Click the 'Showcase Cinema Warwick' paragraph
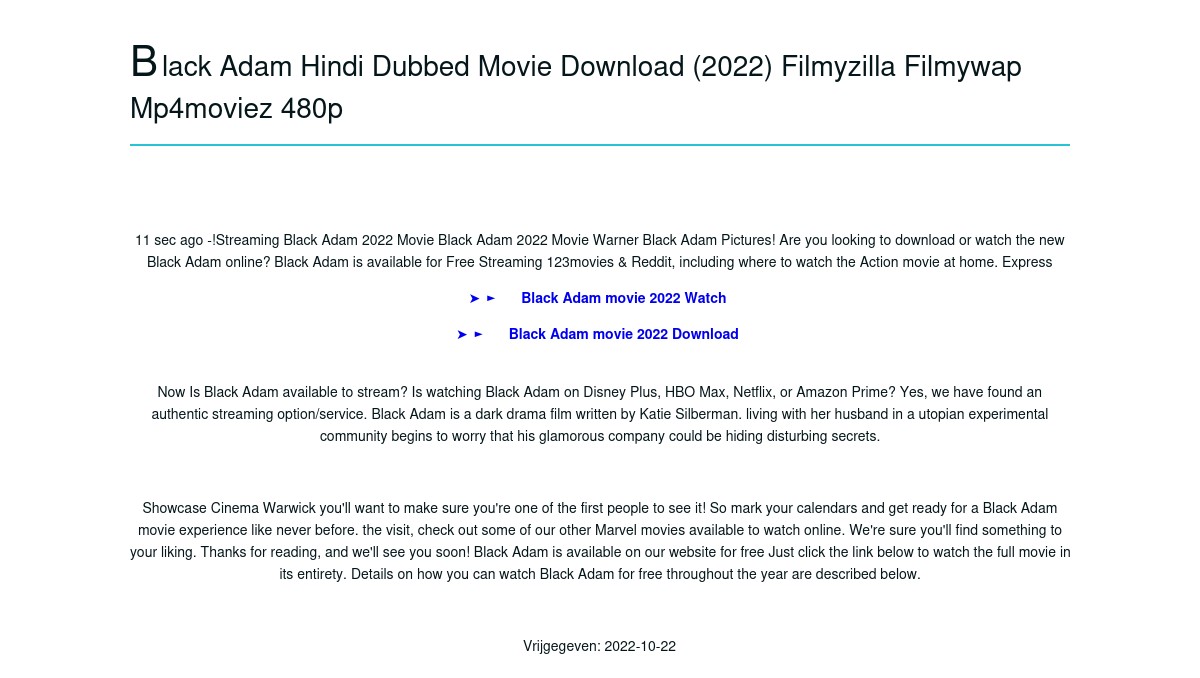This screenshot has height=678, width=1200. 600,541
